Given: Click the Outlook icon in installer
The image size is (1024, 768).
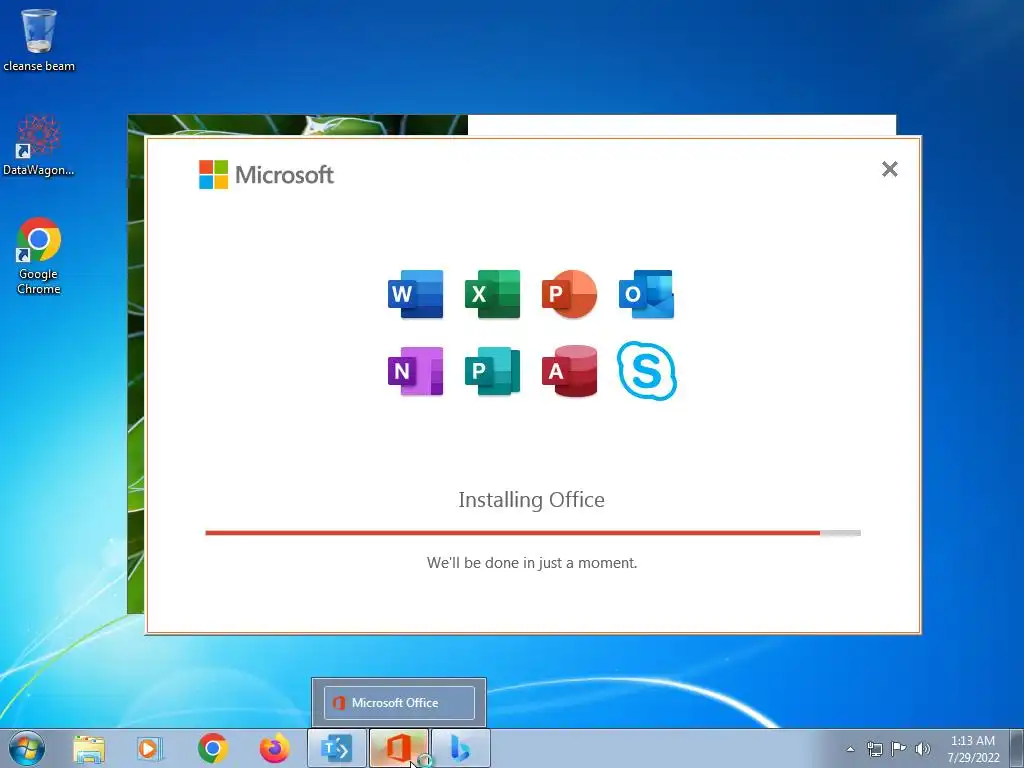Looking at the screenshot, I should 647,294.
